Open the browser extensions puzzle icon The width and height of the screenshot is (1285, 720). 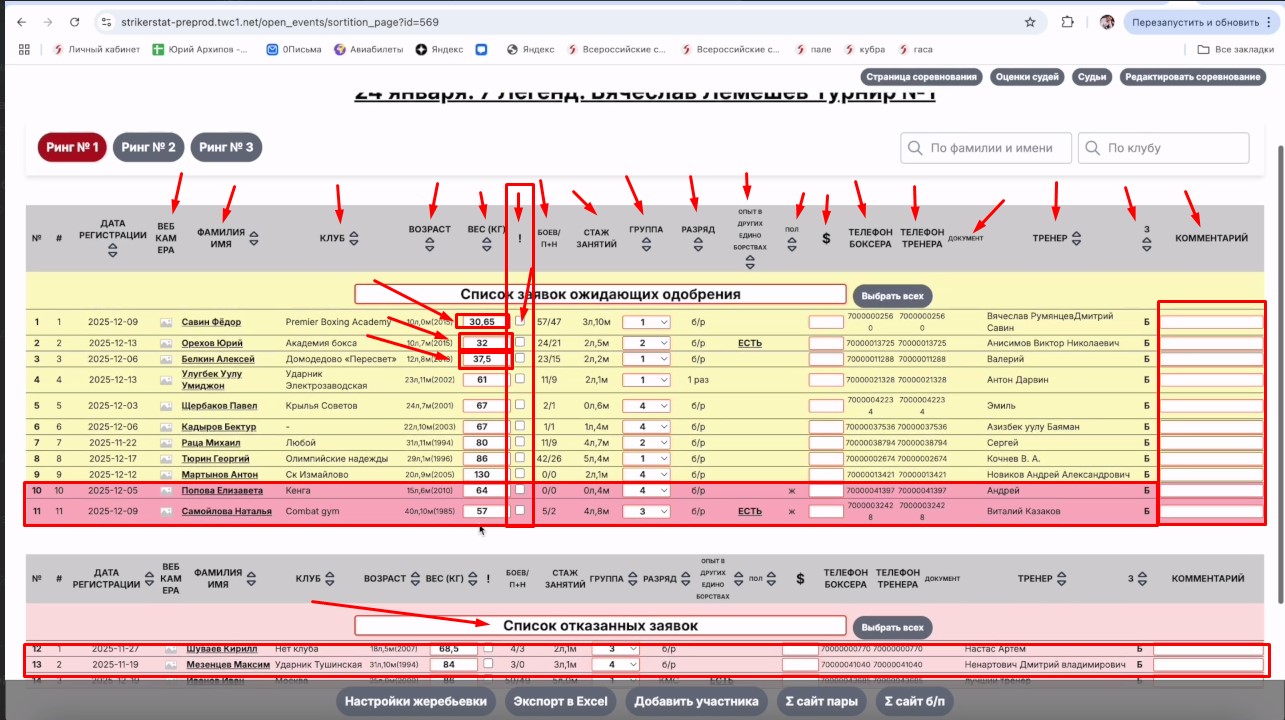coord(1067,22)
